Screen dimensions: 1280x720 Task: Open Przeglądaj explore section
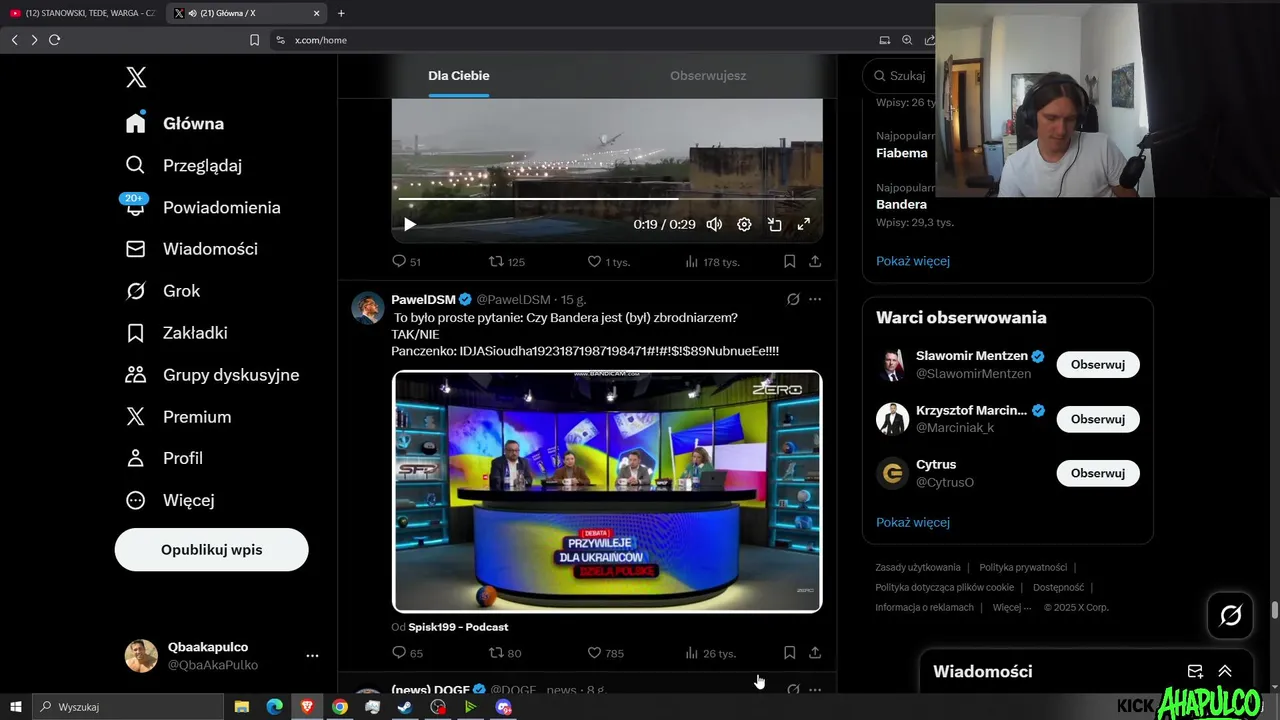click(x=183, y=165)
